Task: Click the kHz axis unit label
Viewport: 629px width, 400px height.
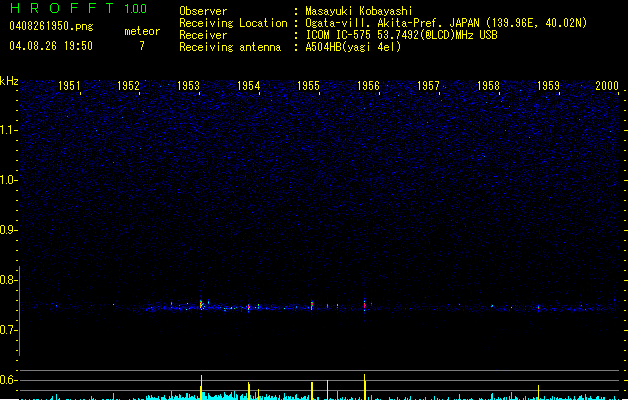Action: [9, 81]
